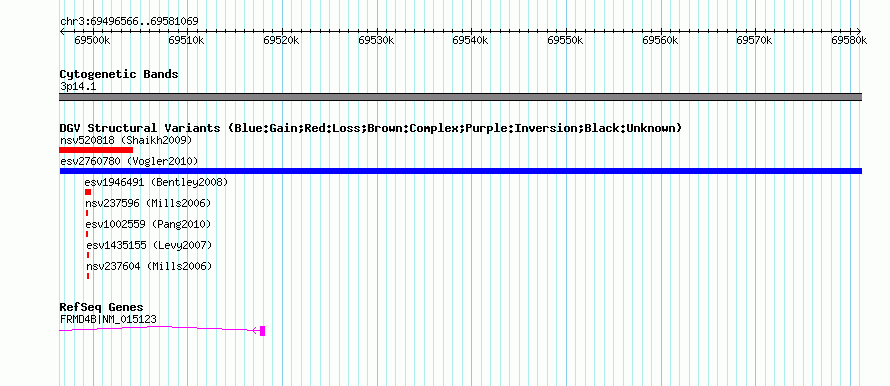Image resolution: width=890 pixels, height=386 pixels.
Task: Select the RefSeq Genes track title
Action: coord(101,308)
